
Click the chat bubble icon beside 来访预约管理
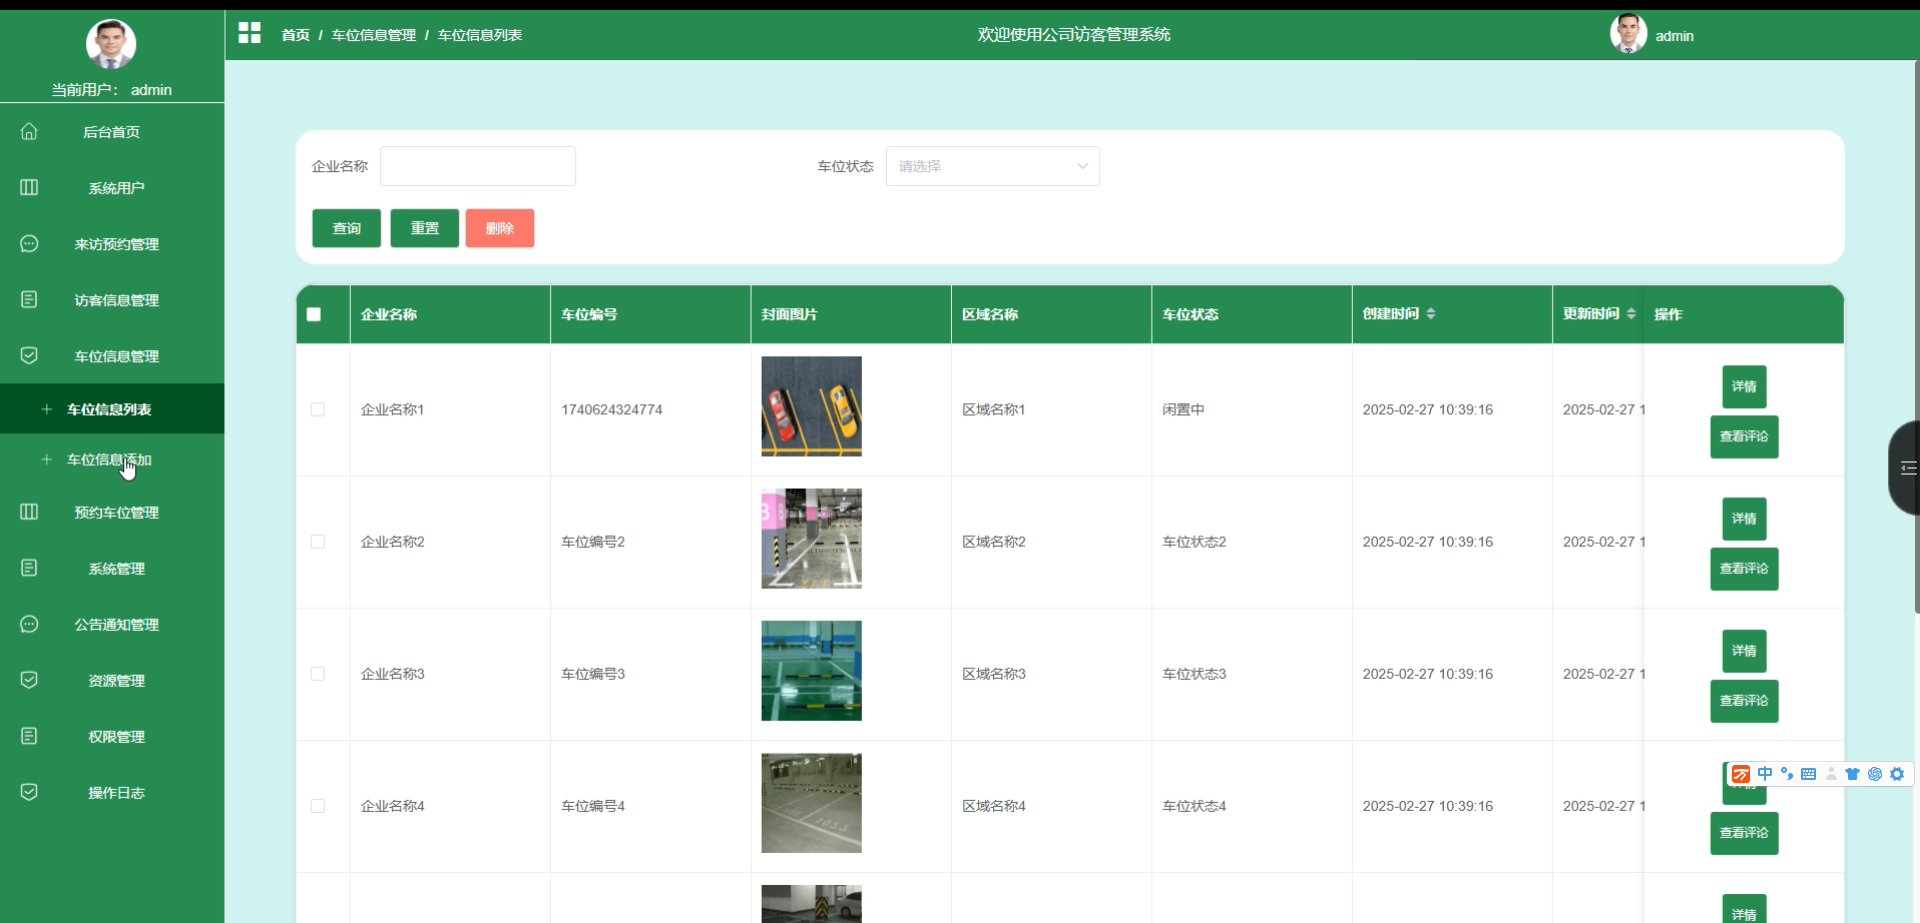pyautogui.click(x=29, y=244)
